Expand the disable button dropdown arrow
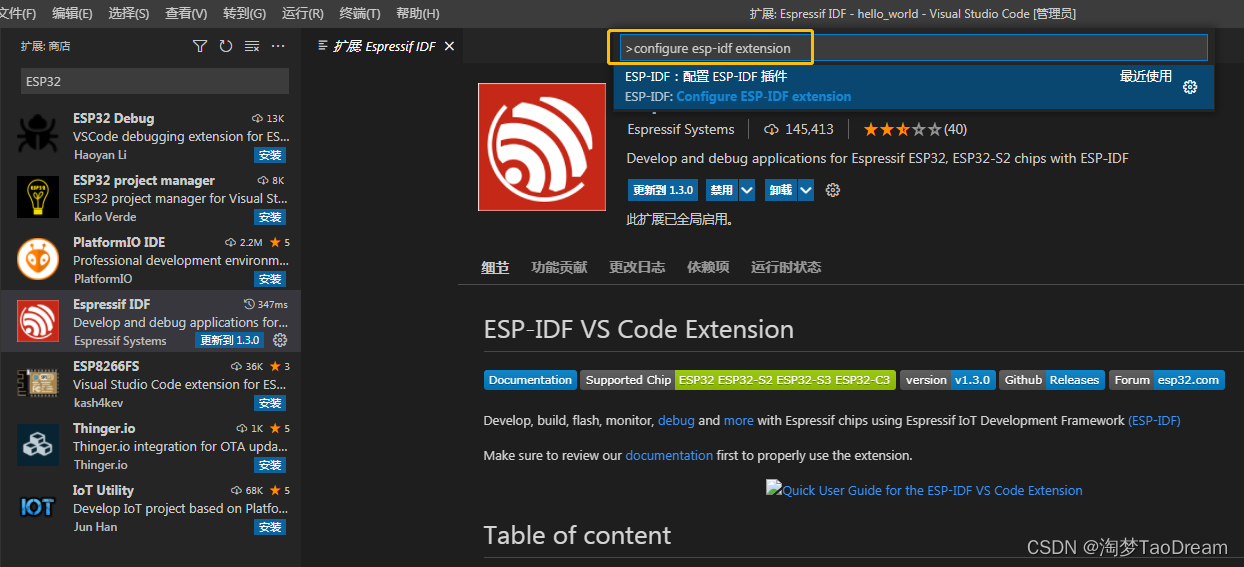Image resolution: width=1244 pixels, height=567 pixels. coord(749,190)
